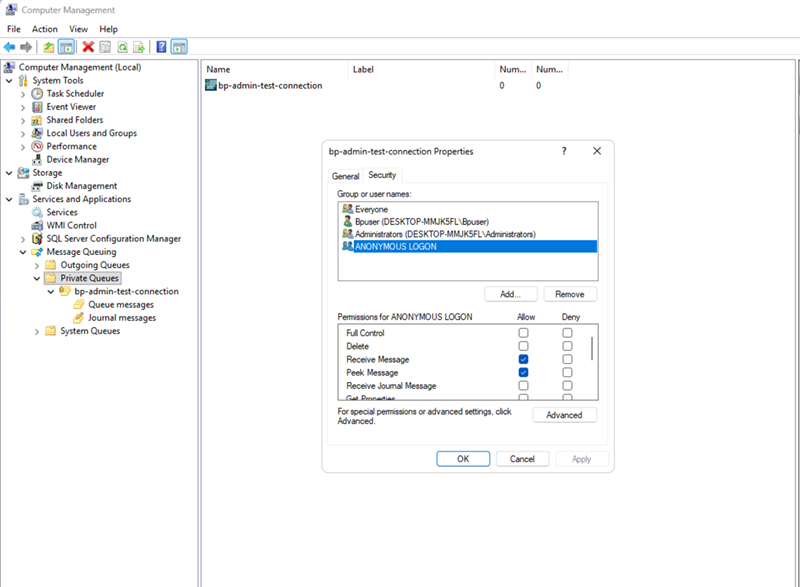Open Event Viewer in the tree
This screenshot has height=587, width=800.
click(x=71, y=107)
